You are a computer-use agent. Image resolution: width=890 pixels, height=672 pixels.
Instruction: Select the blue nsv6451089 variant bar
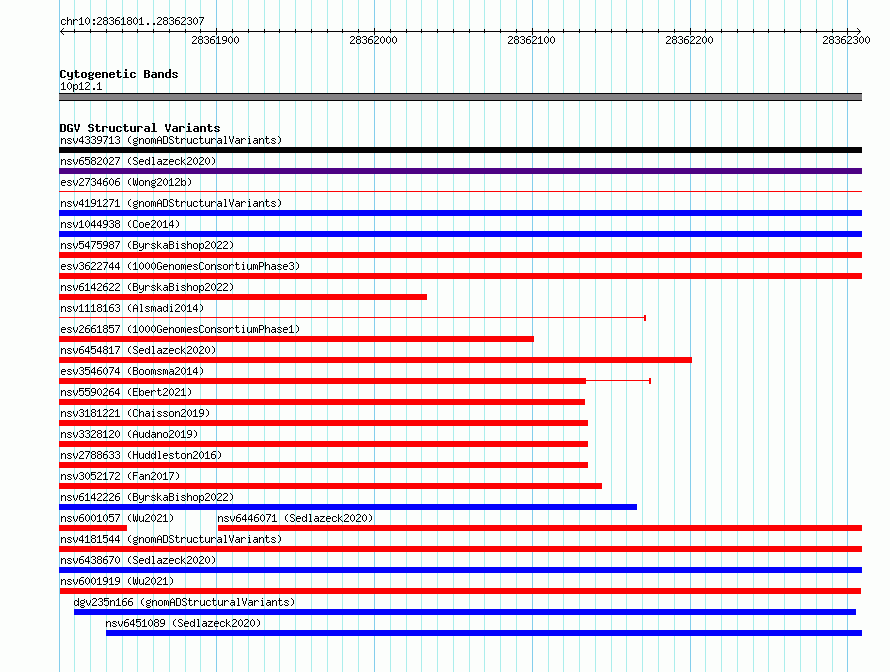(484, 633)
